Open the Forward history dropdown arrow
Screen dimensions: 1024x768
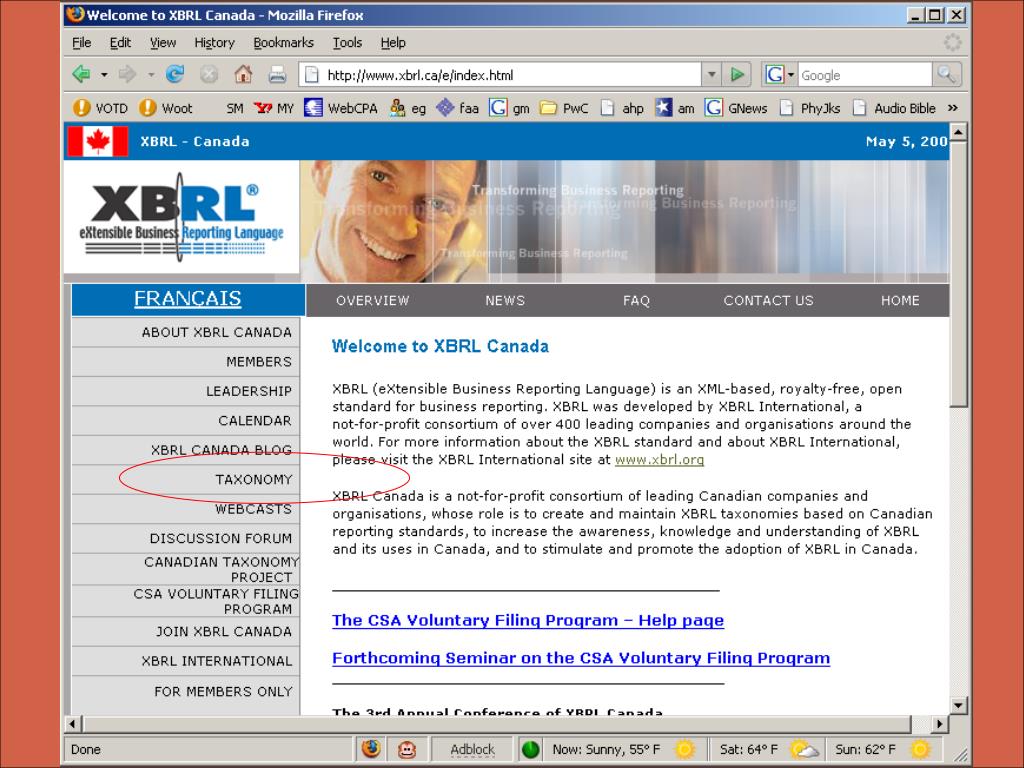click(x=151, y=74)
